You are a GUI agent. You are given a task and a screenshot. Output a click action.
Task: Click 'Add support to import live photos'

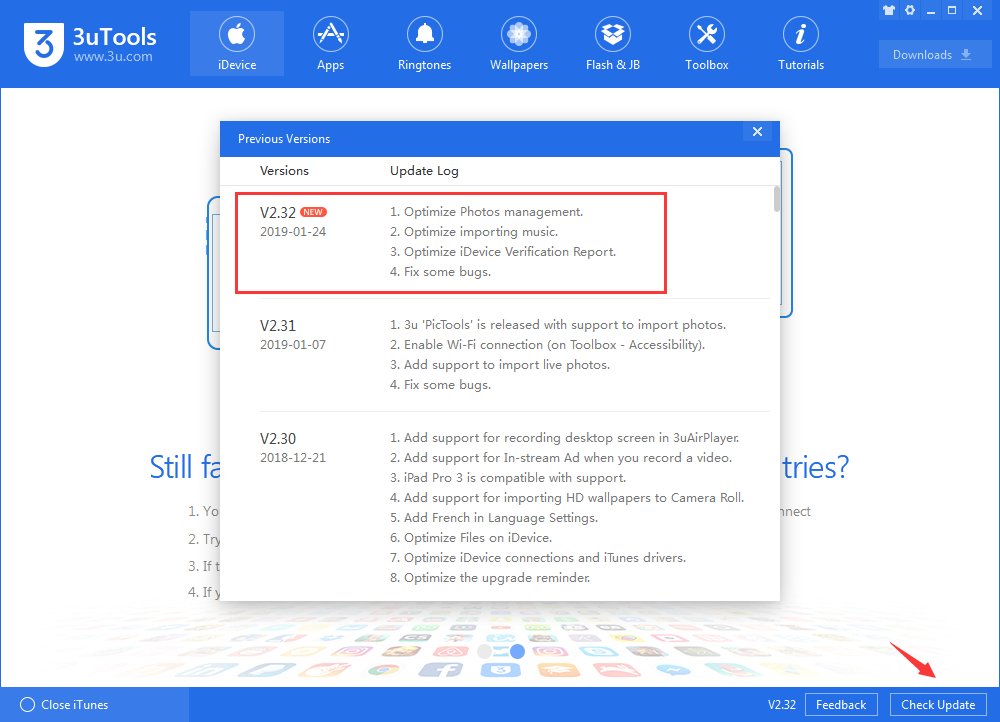(500, 365)
